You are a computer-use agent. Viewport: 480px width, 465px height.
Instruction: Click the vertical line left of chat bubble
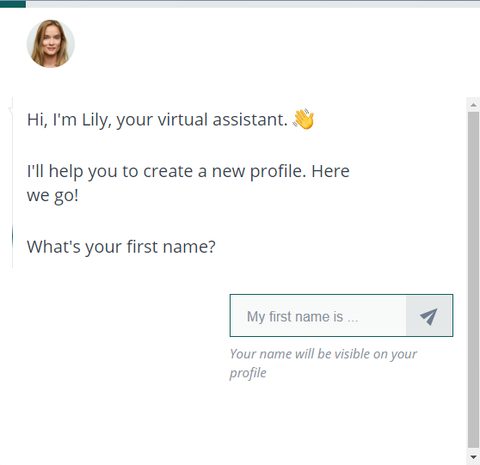[x=12, y=183]
